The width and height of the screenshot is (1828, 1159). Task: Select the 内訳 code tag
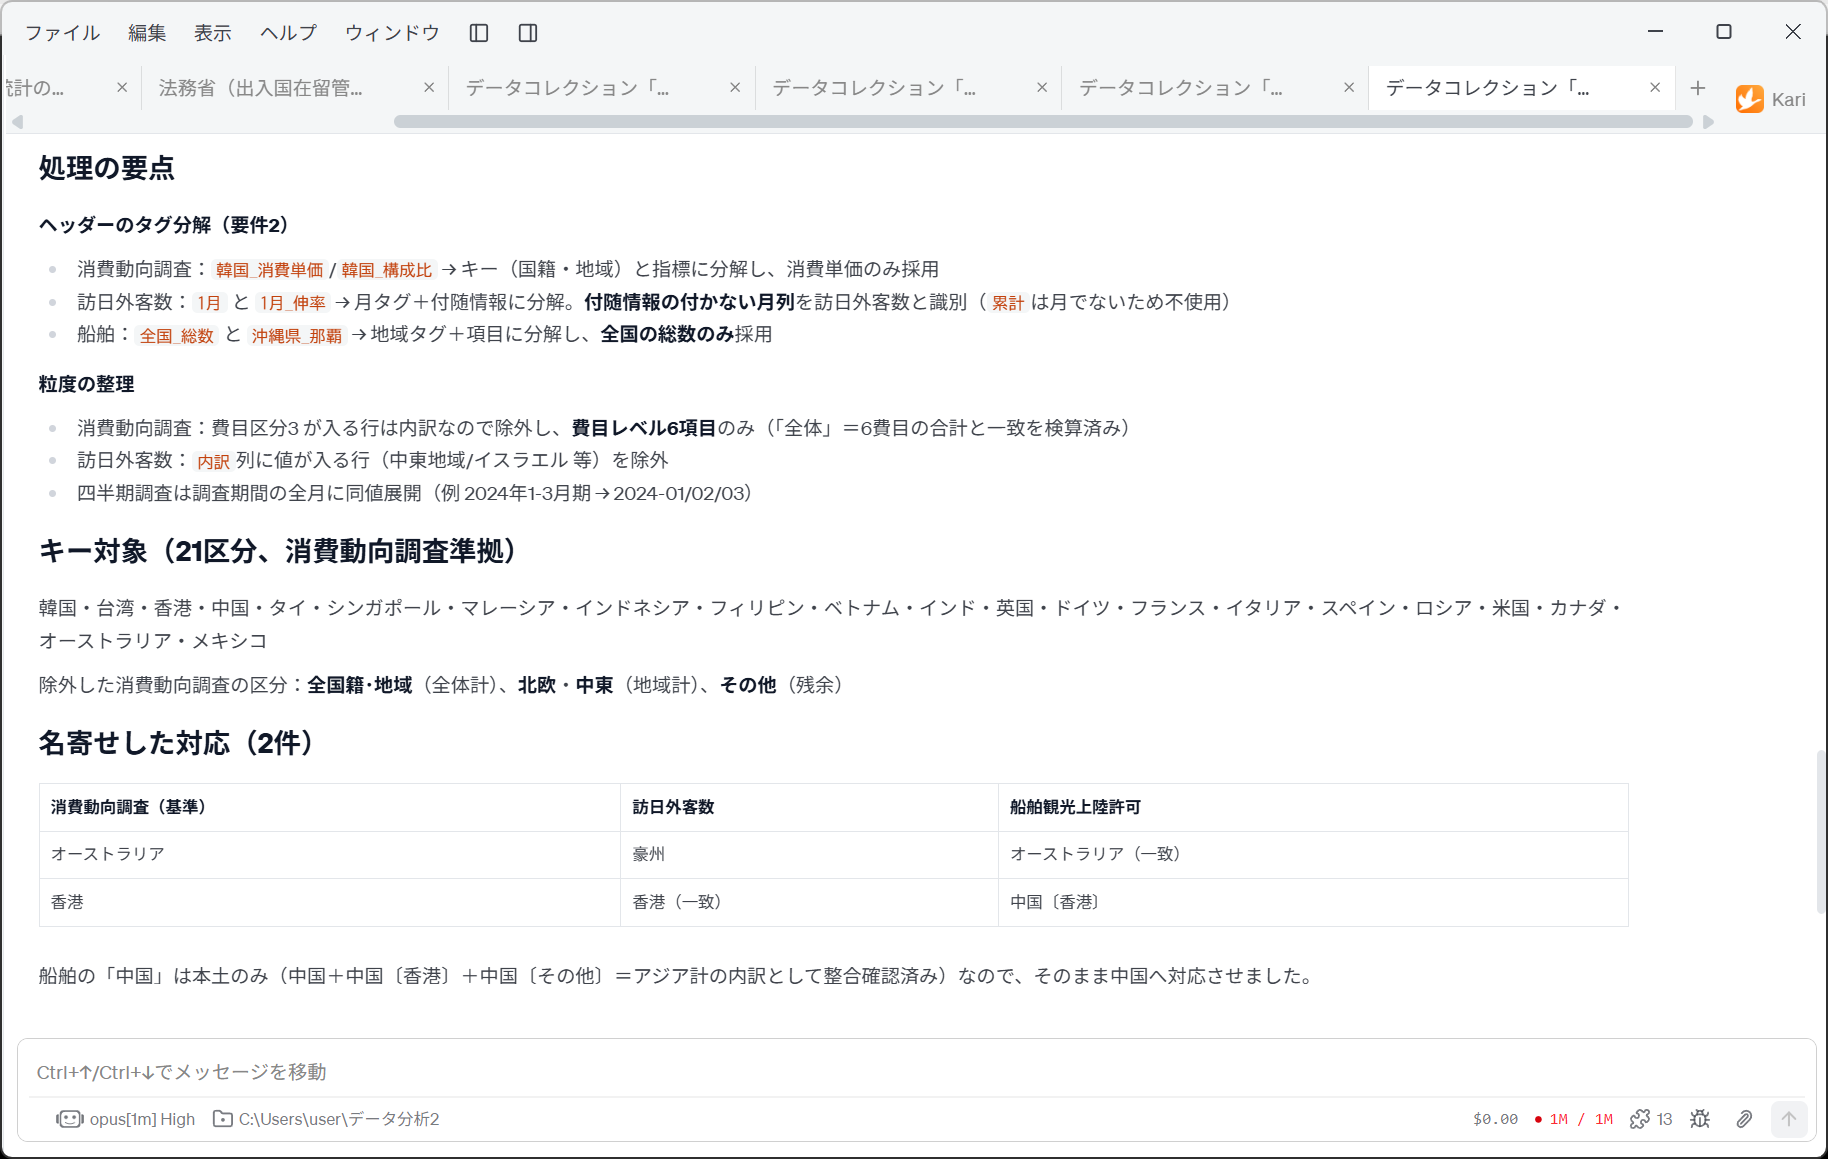coord(213,462)
